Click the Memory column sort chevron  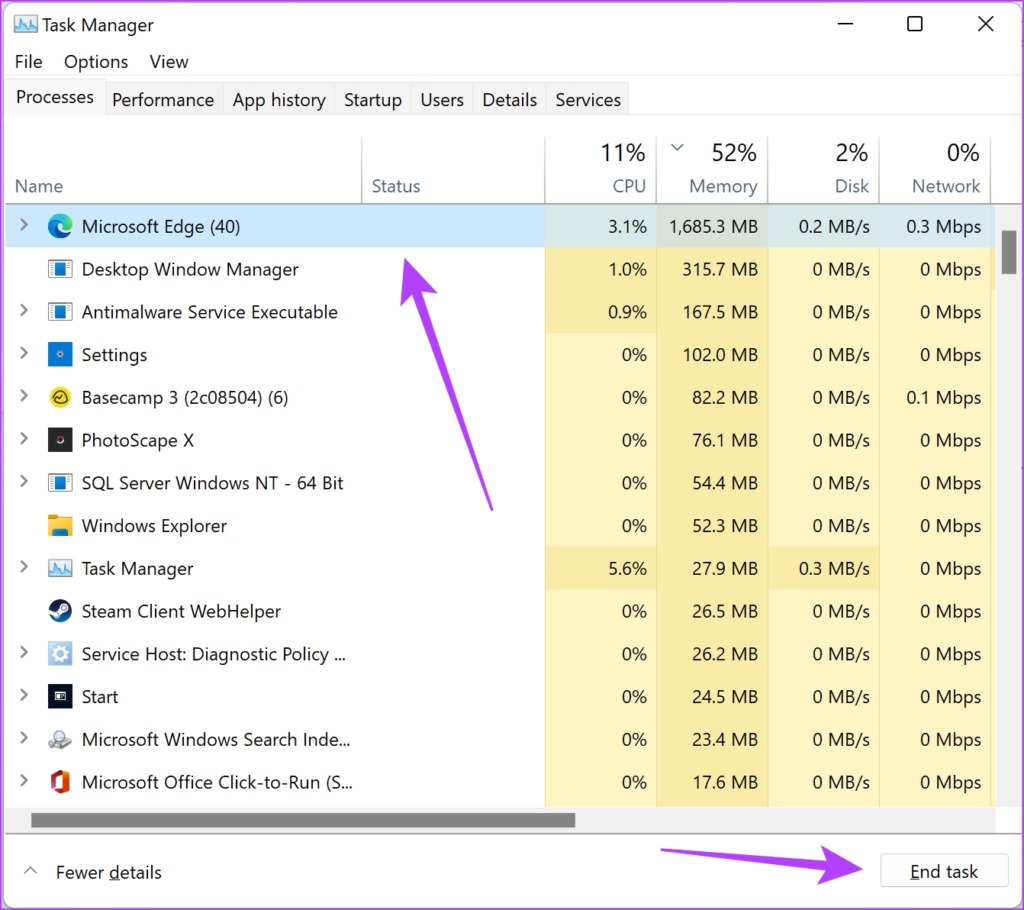point(678,146)
